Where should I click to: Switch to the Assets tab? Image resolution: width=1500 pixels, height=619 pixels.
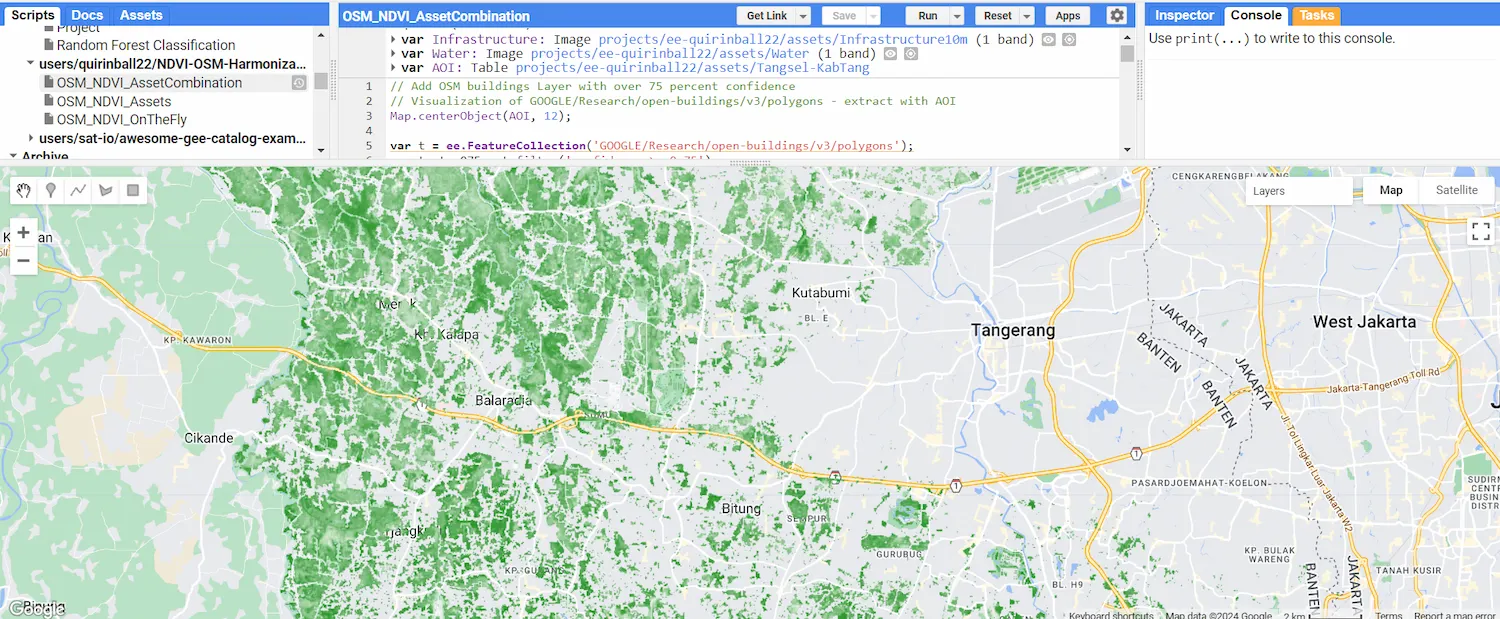point(141,15)
